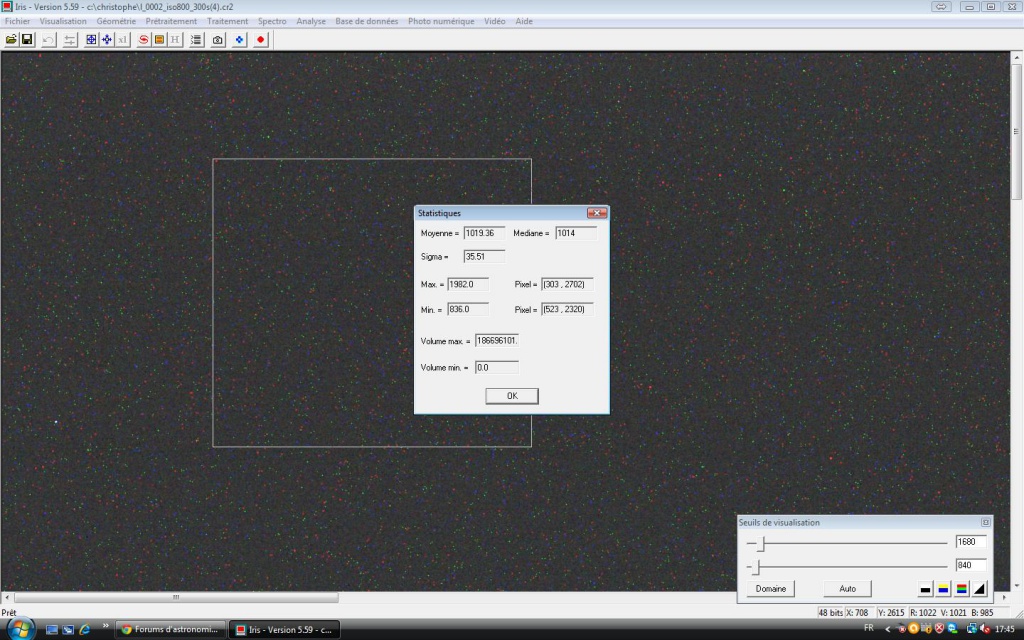Click the open file folder icon
Screen dimensions: 1024x640
11,40
